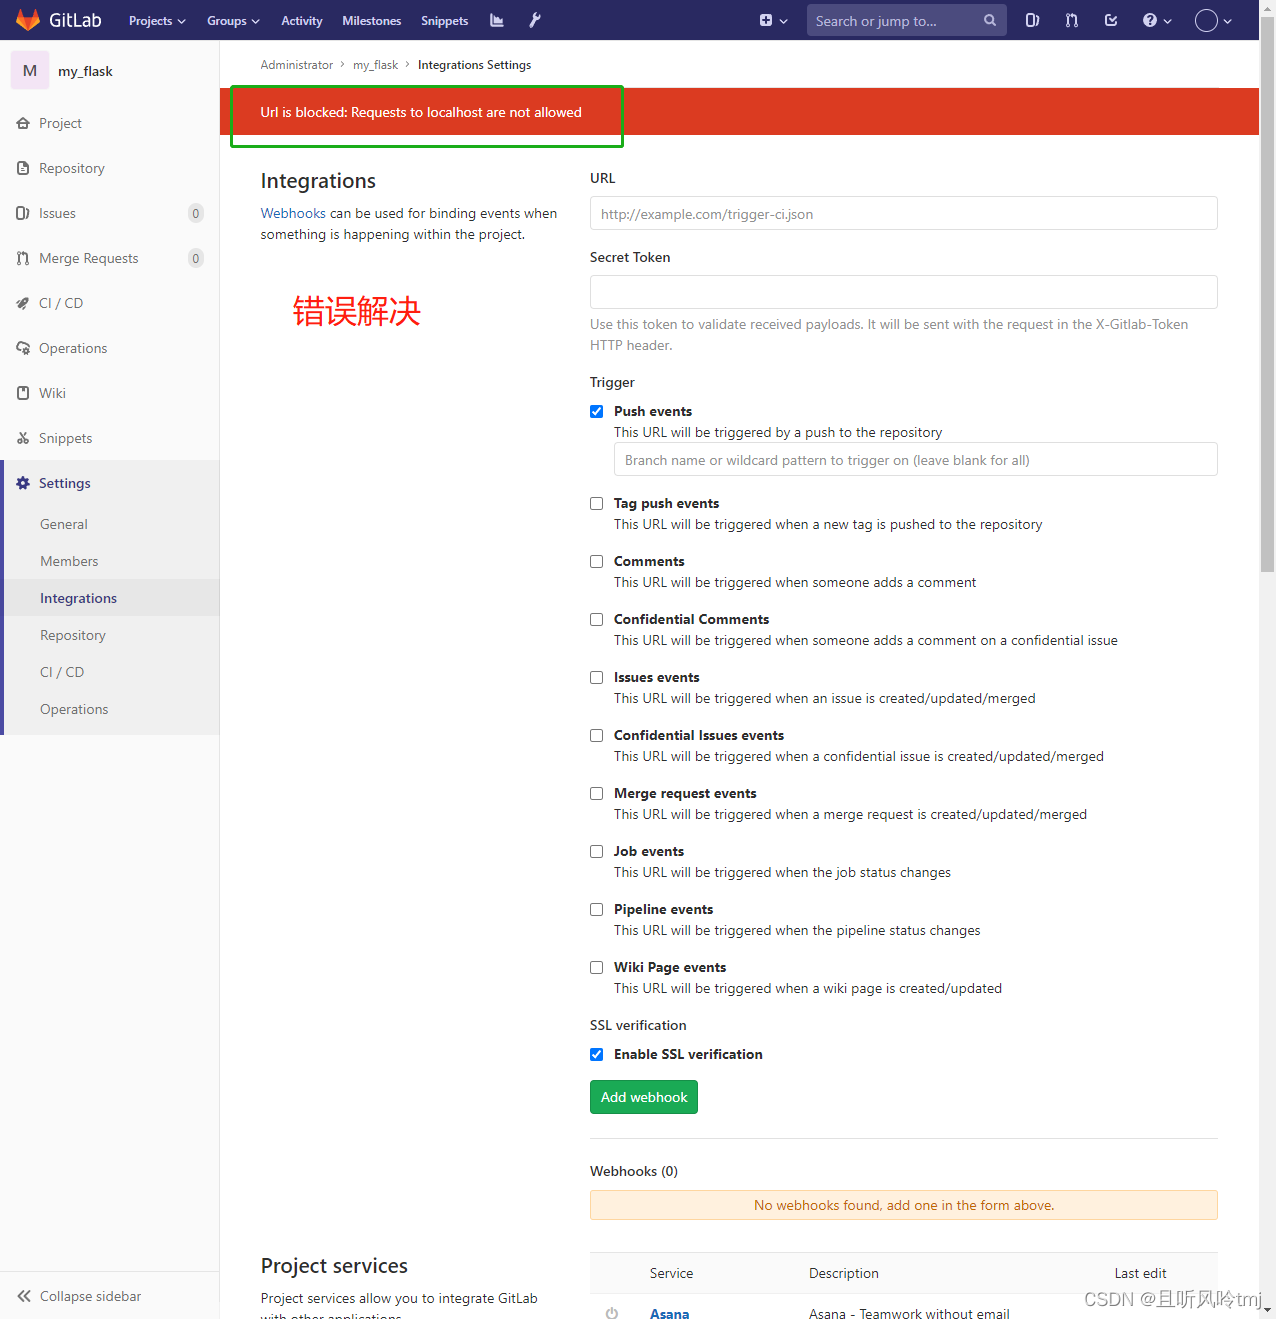Click the issues icon in top bar
Image resolution: width=1276 pixels, height=1319 pixels.
pos(1032,20)
